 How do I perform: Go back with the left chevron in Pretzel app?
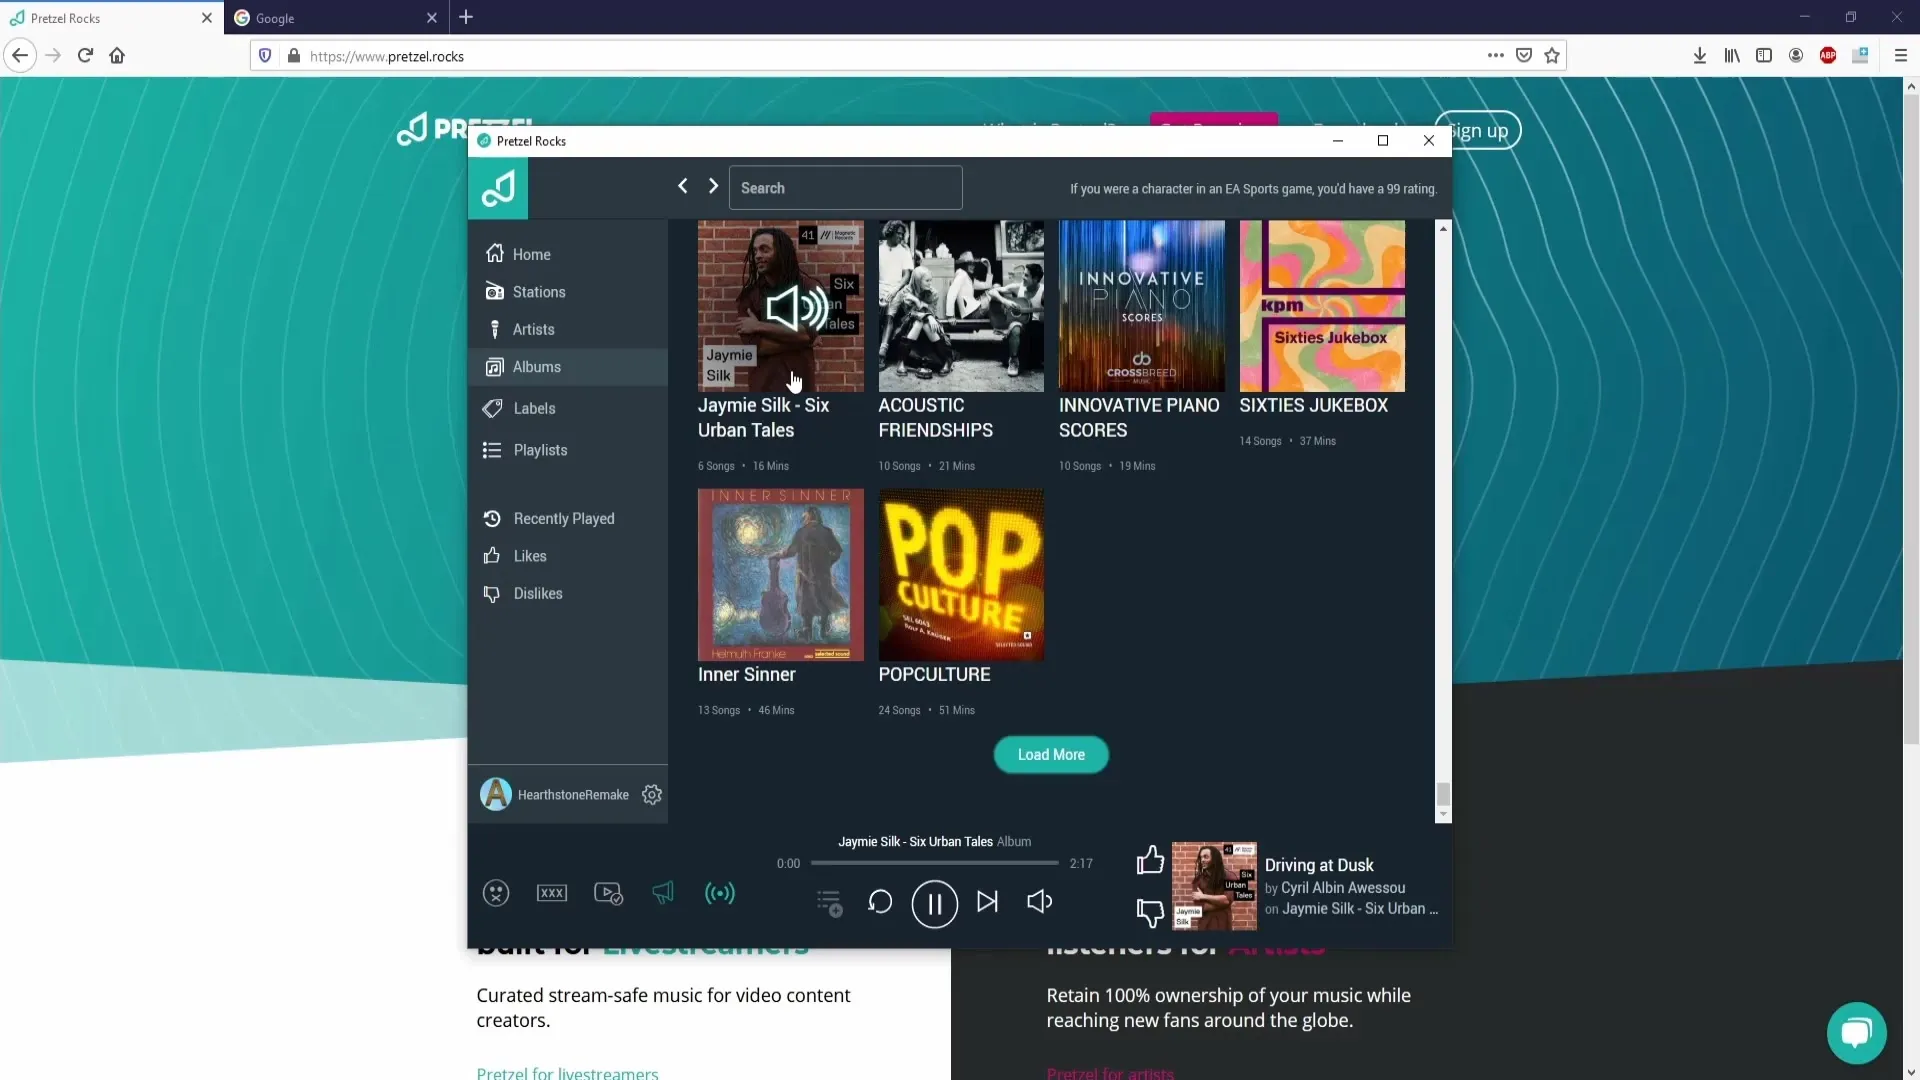[683, 186]
